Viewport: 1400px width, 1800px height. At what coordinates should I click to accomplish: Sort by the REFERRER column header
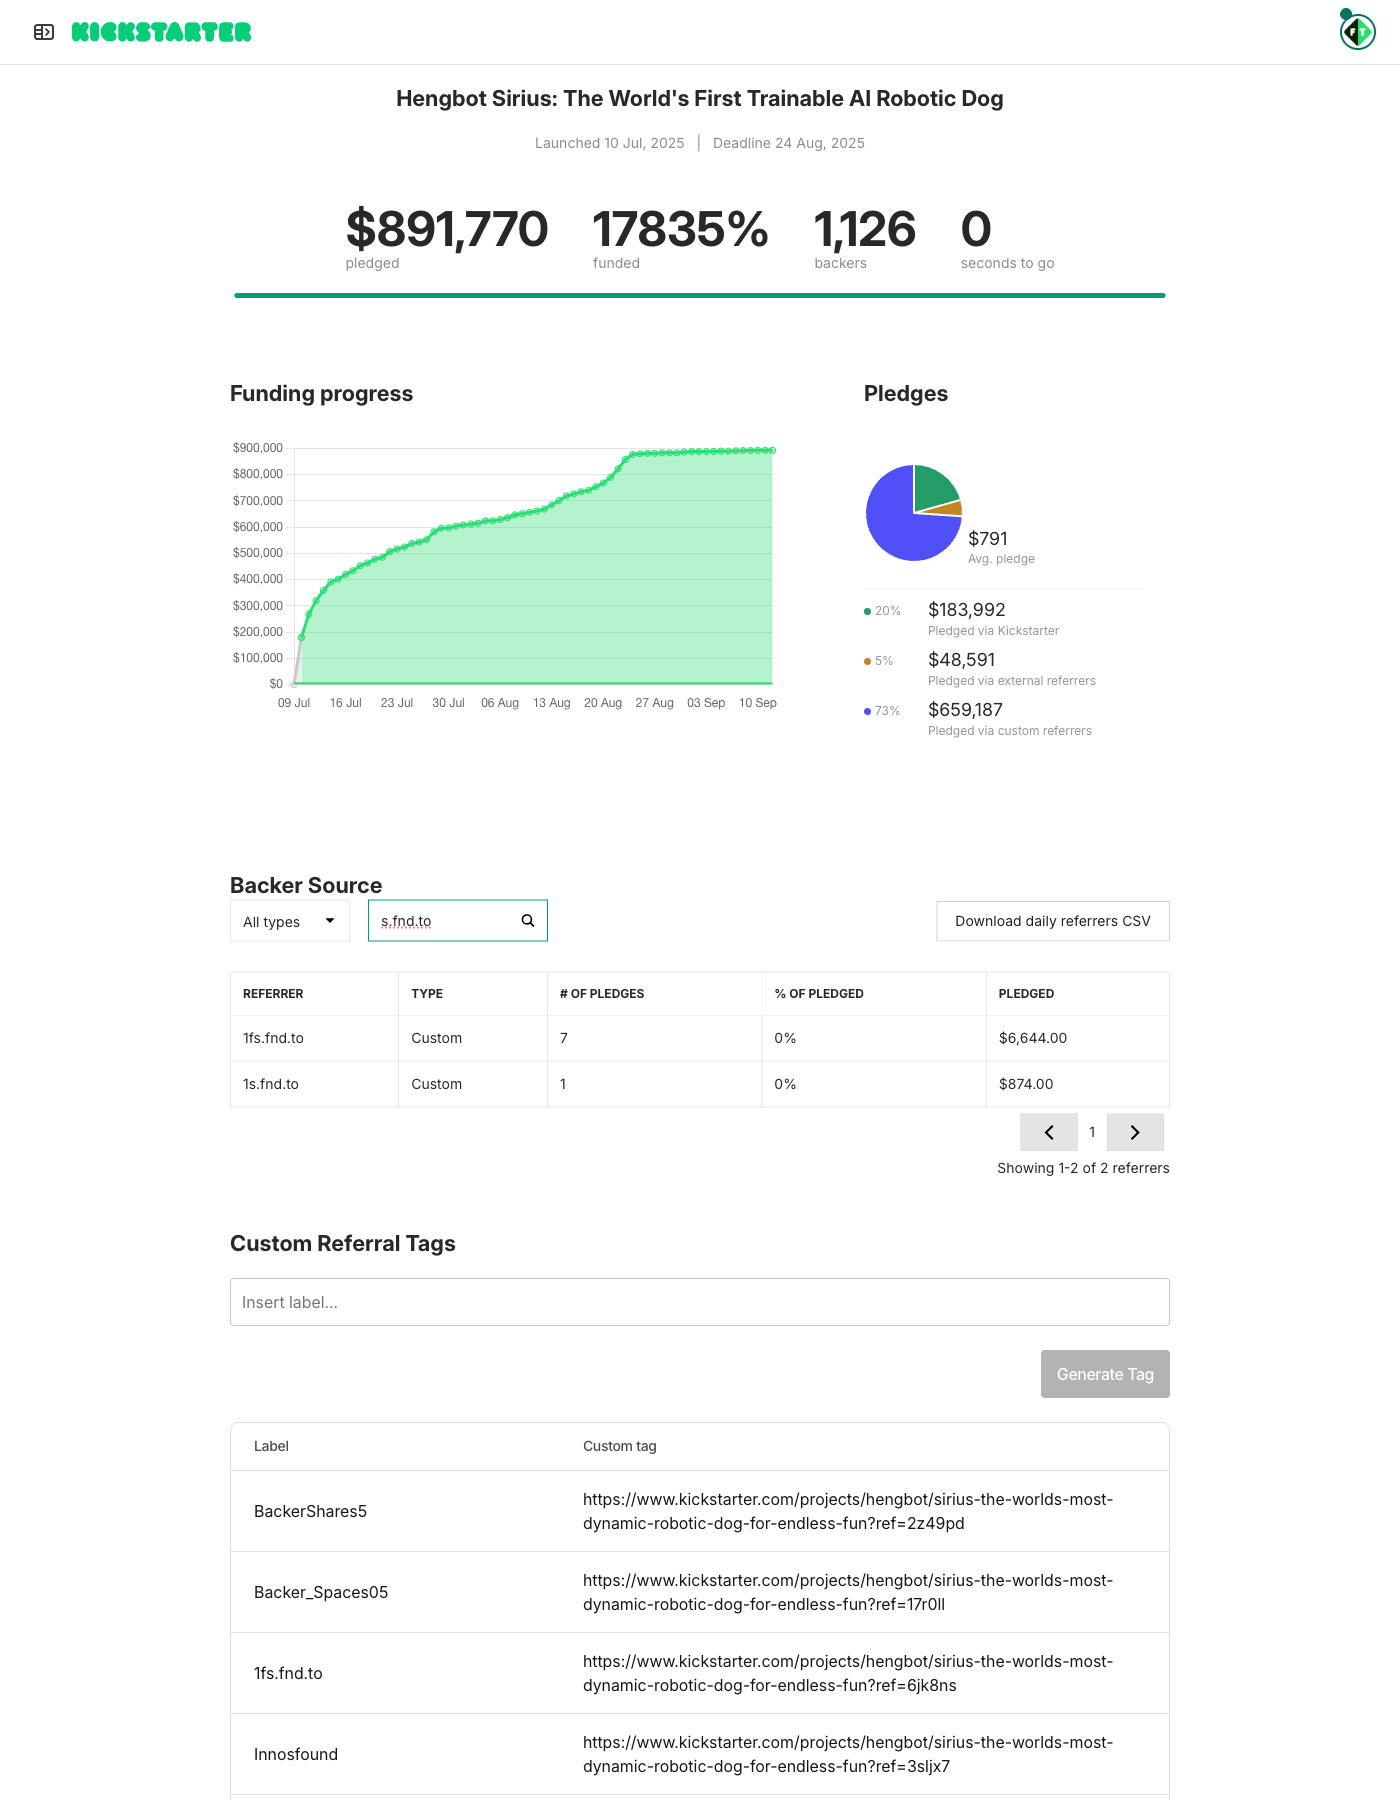pos(273,994)
